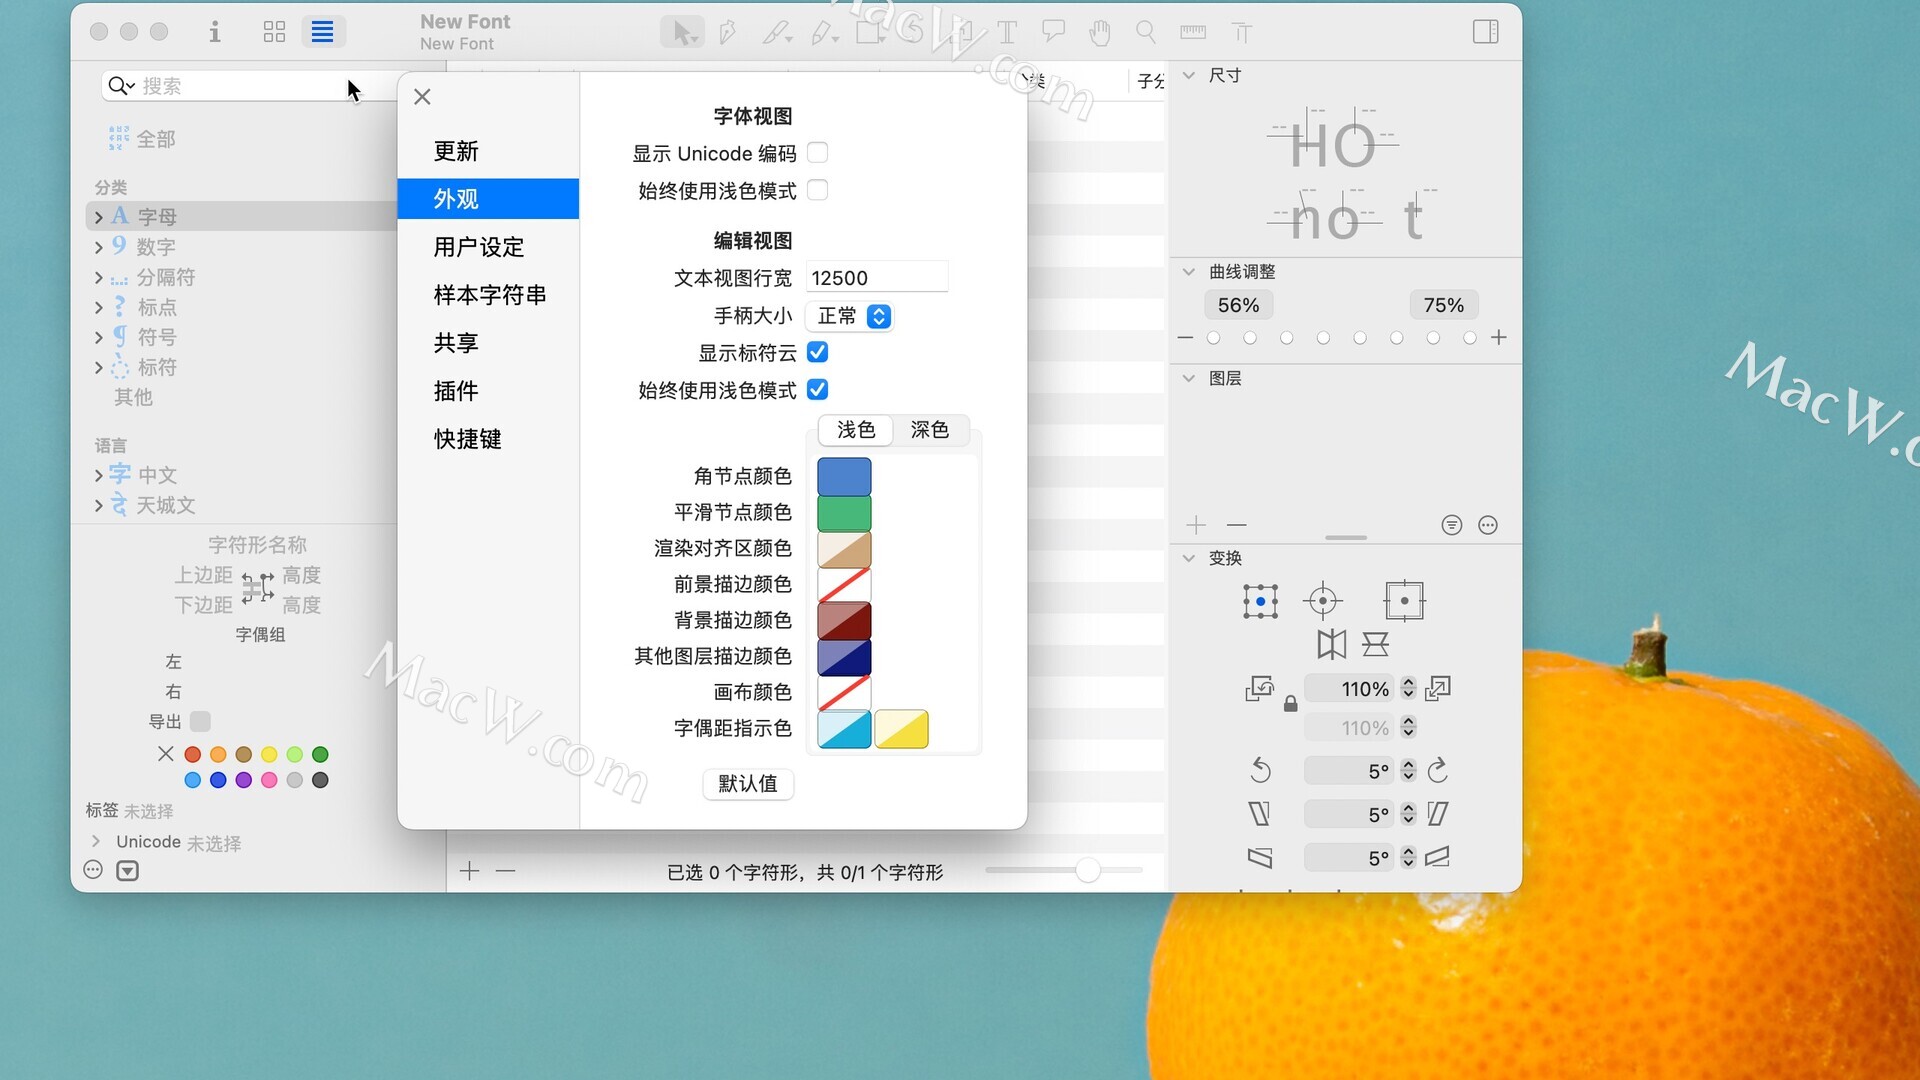Select the Annotation speech bubble tool
The width and height of the screenshot is (1920, 1080).
1053,32
